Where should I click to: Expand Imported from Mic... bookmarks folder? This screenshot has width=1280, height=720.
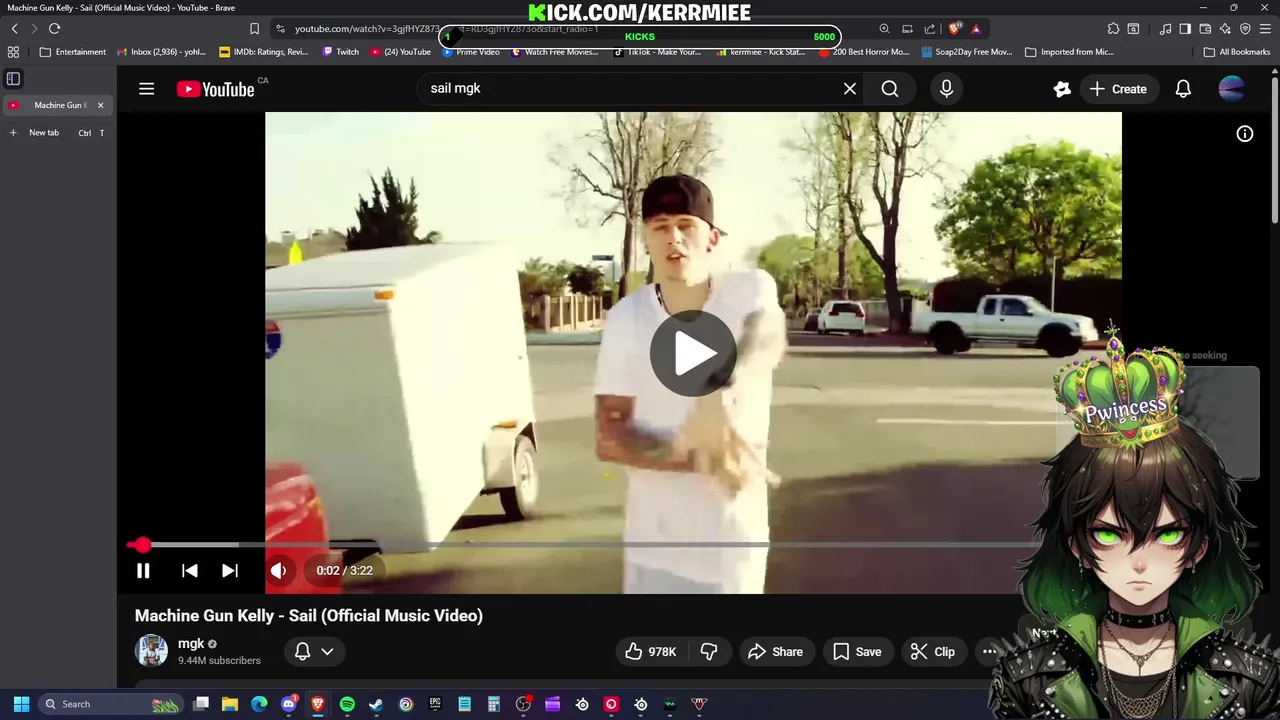1070,52
